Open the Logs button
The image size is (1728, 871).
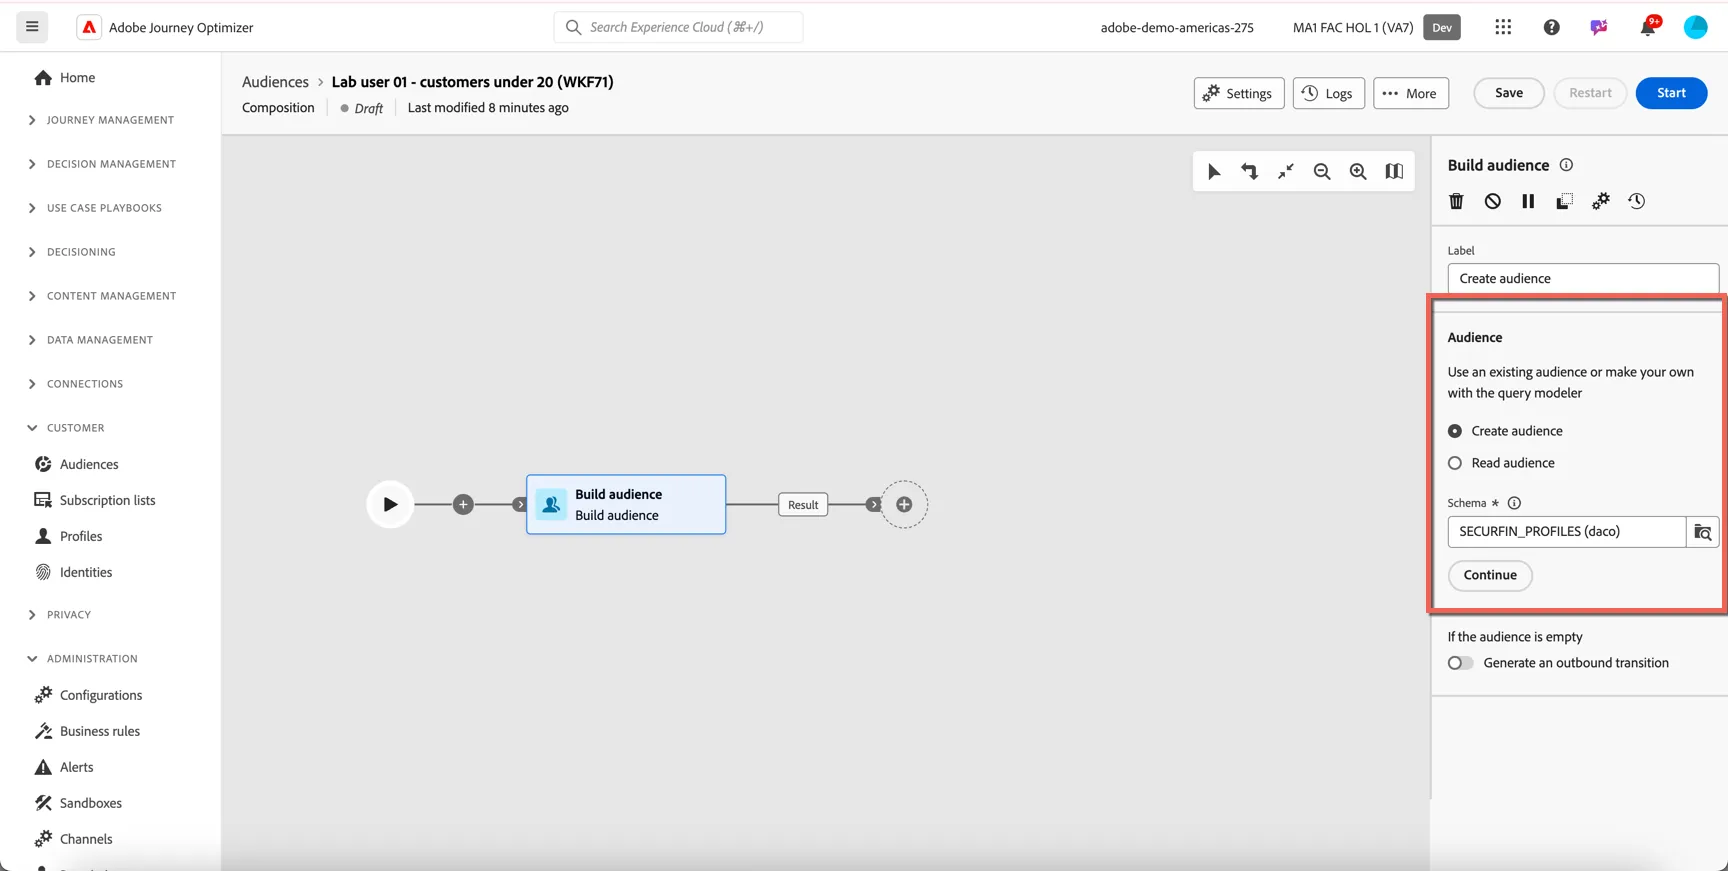tap(1328, 93)
